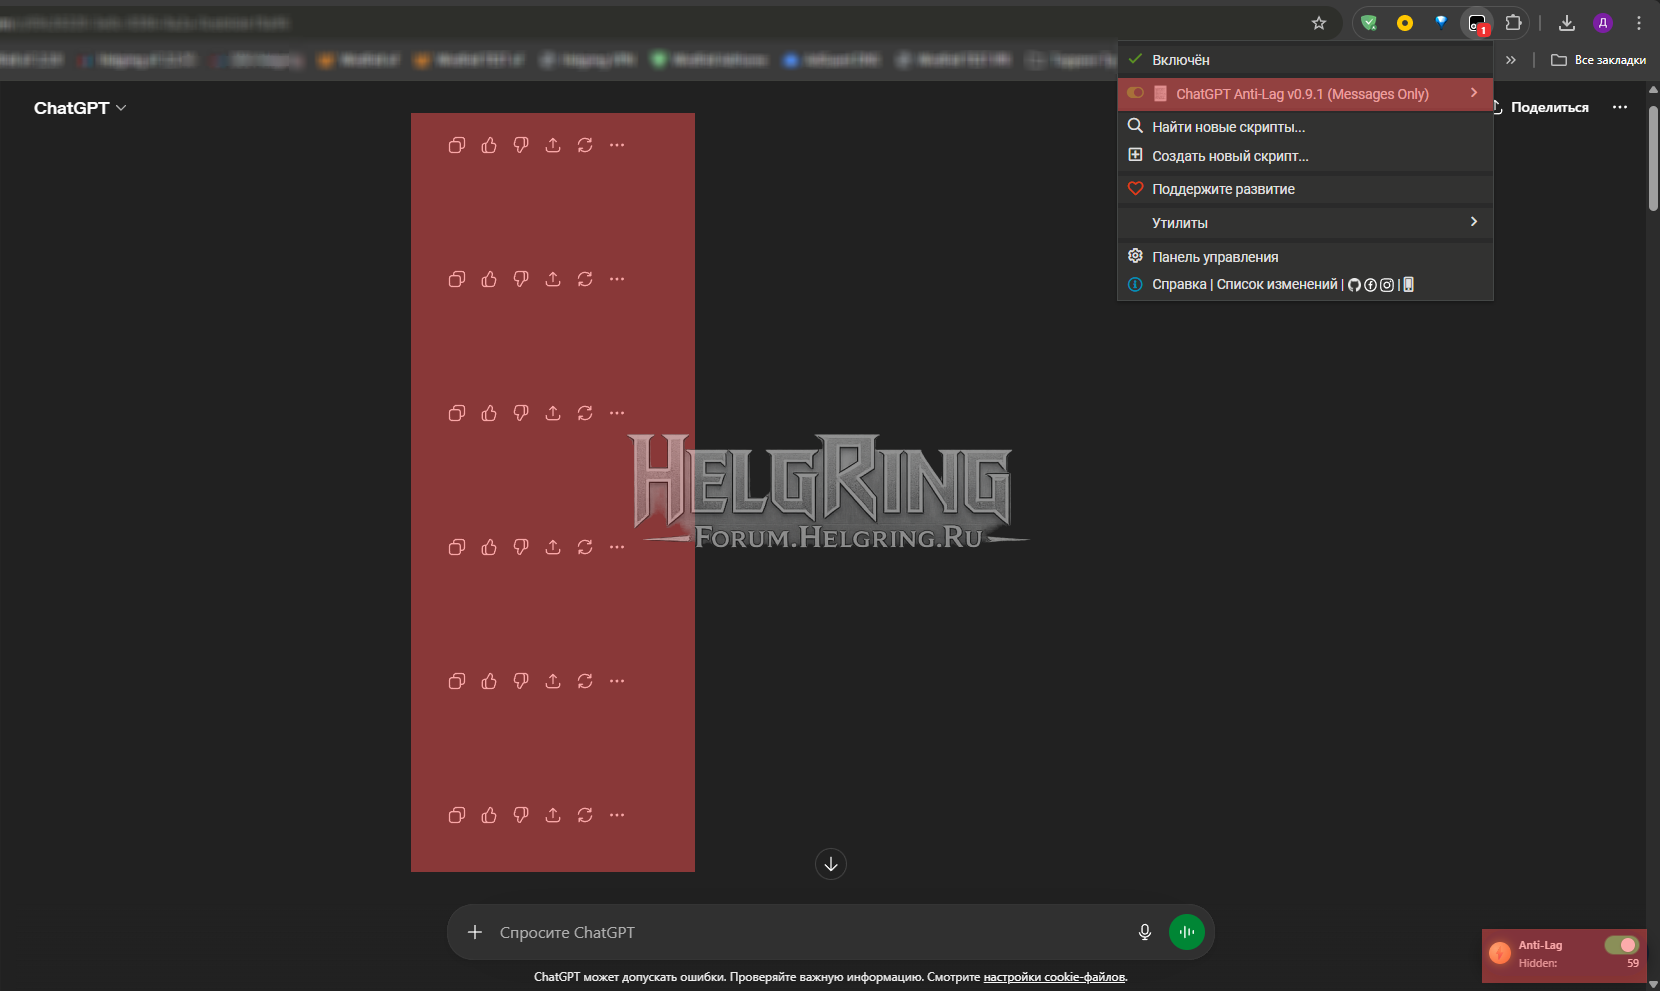Screen dimensions: 1660x991
Task: Show hidden bookmarks with the double chevron
Action: pos(1511,60)
